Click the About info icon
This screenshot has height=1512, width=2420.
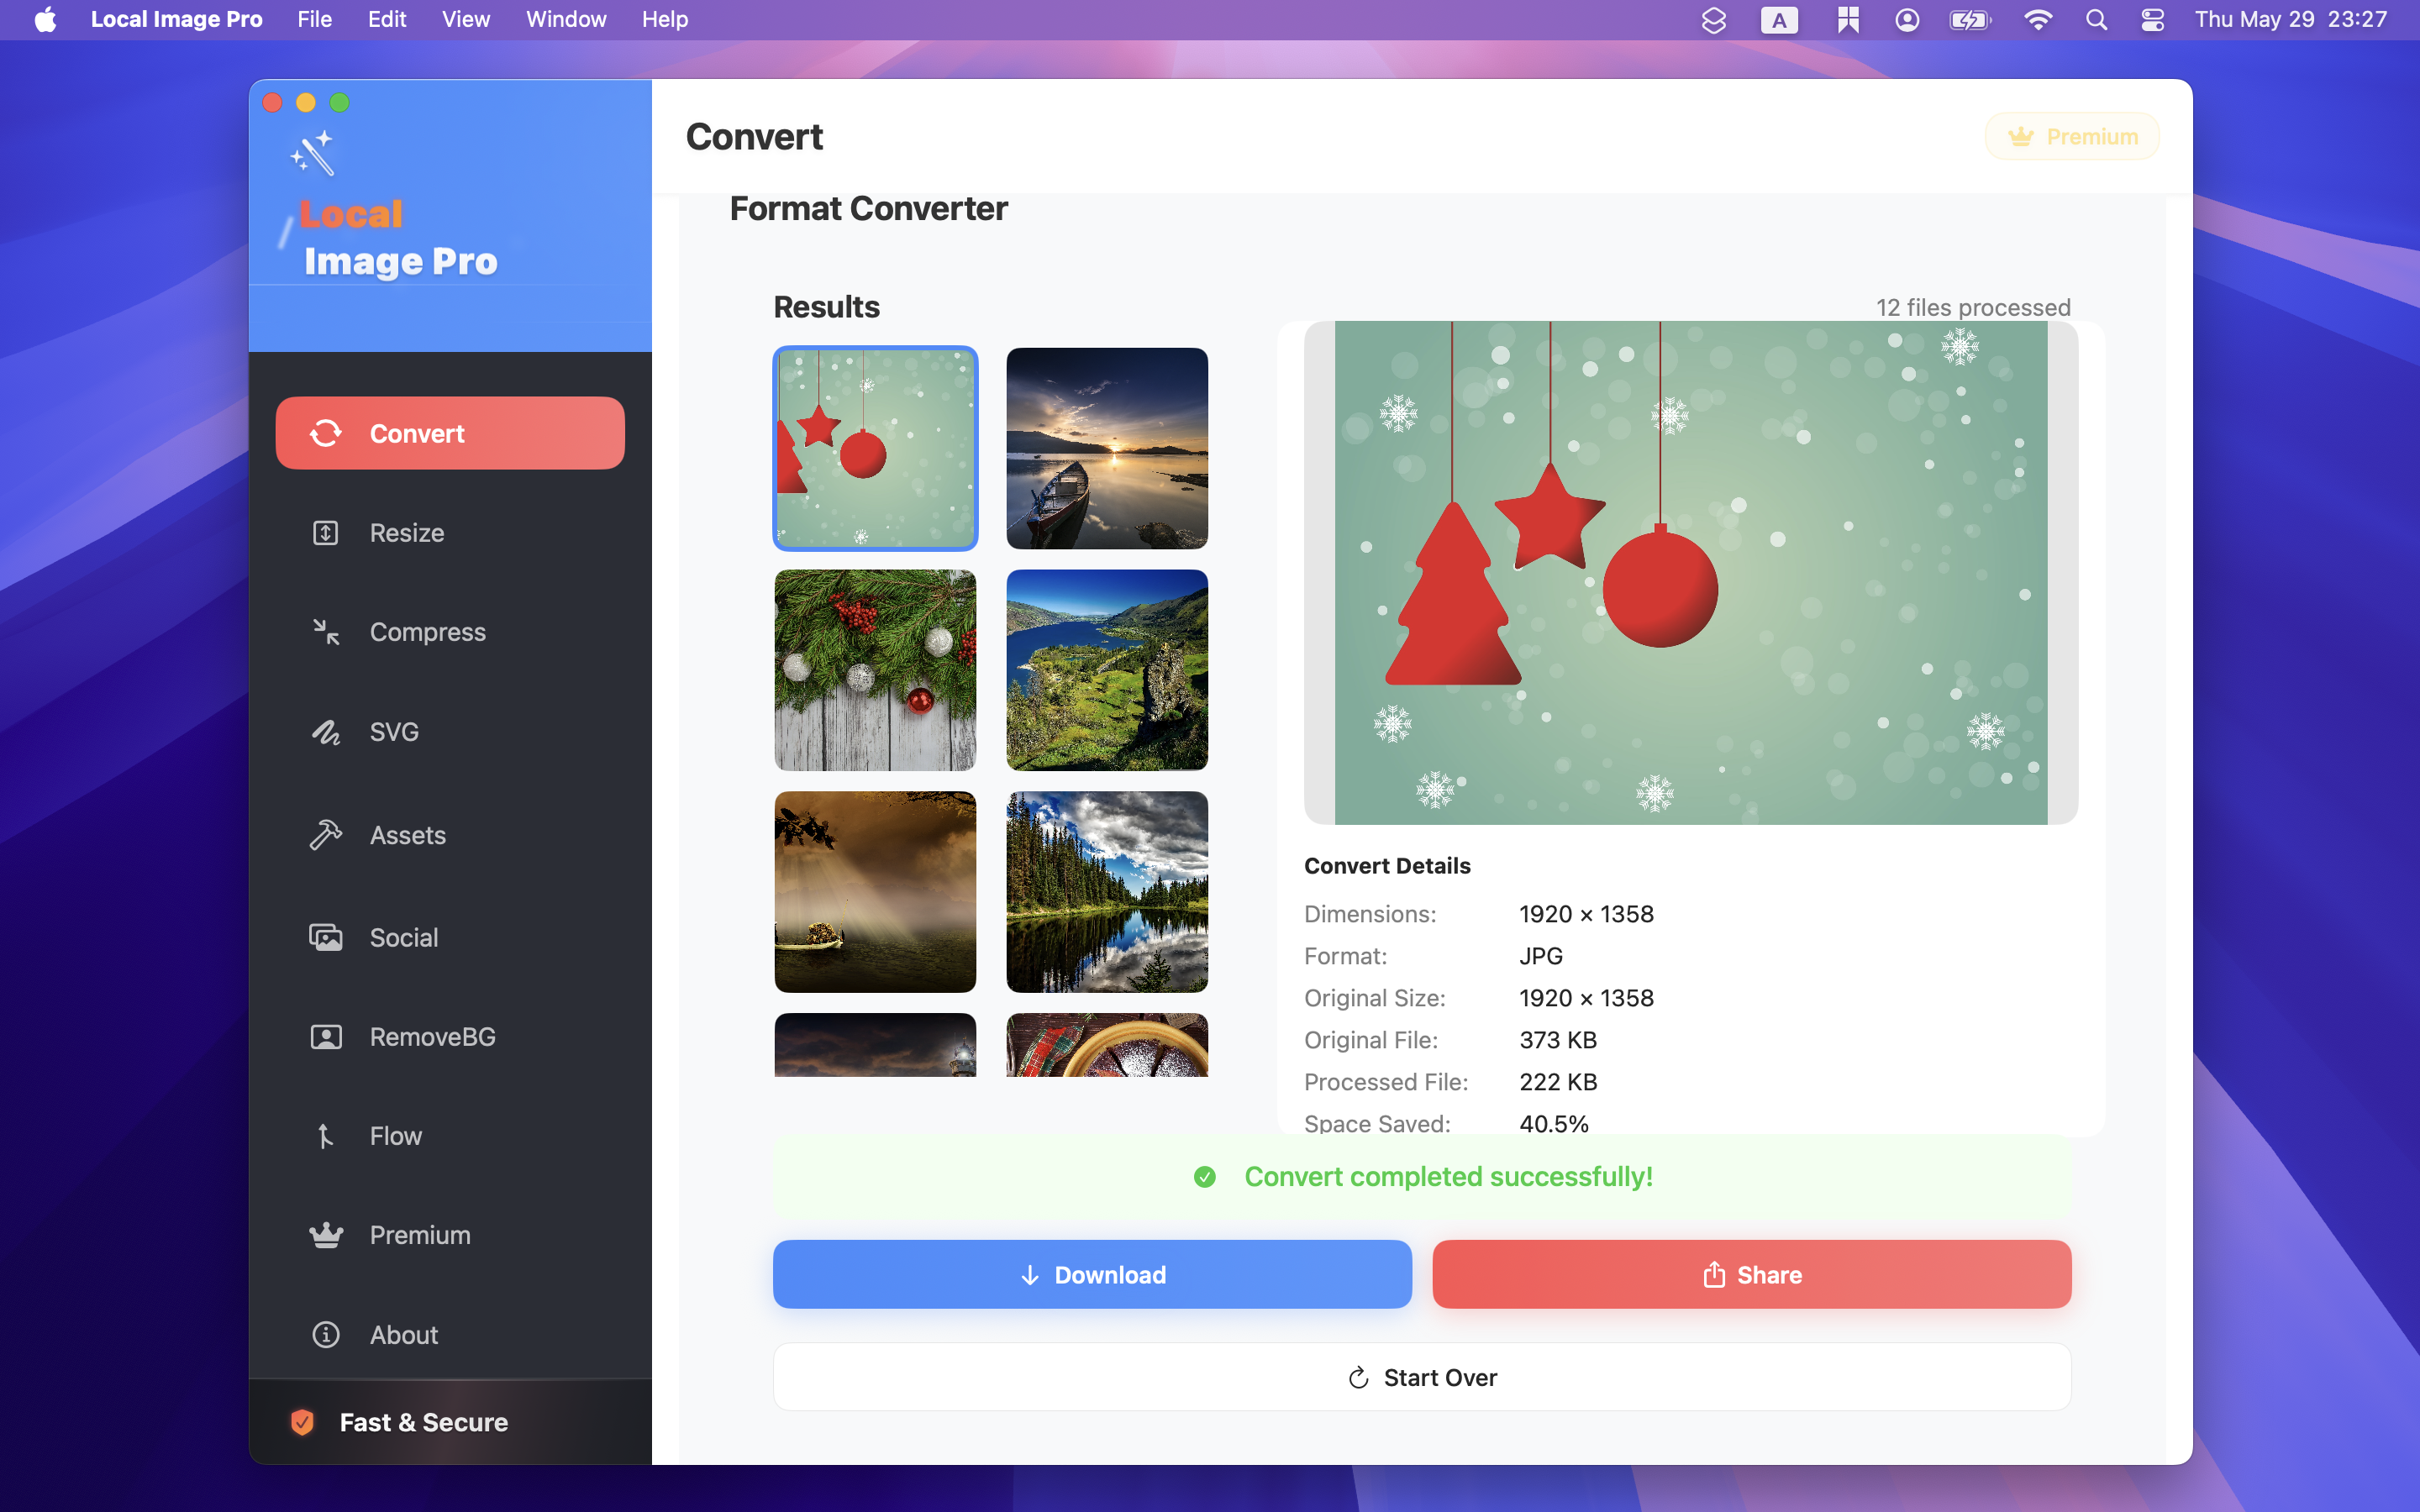(326, 1335)
